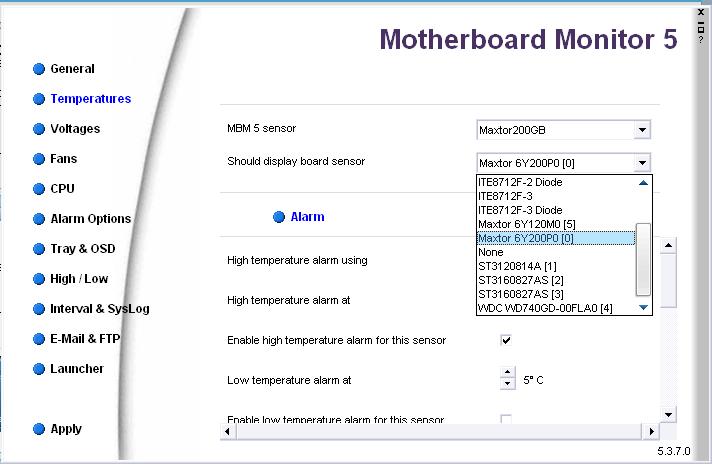Click the help question mark icon
Screen dimensions: 712x464
[x=701, y=40]
